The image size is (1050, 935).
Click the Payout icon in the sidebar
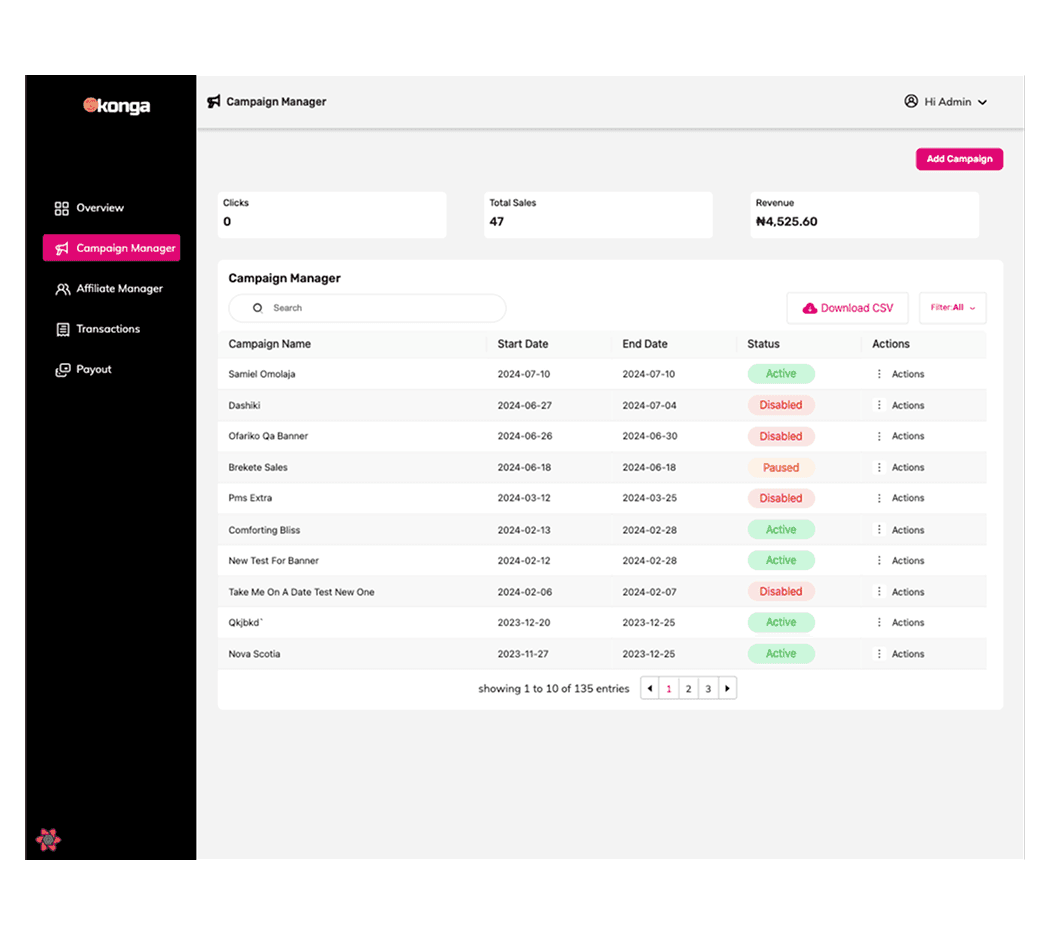point(62,370)
